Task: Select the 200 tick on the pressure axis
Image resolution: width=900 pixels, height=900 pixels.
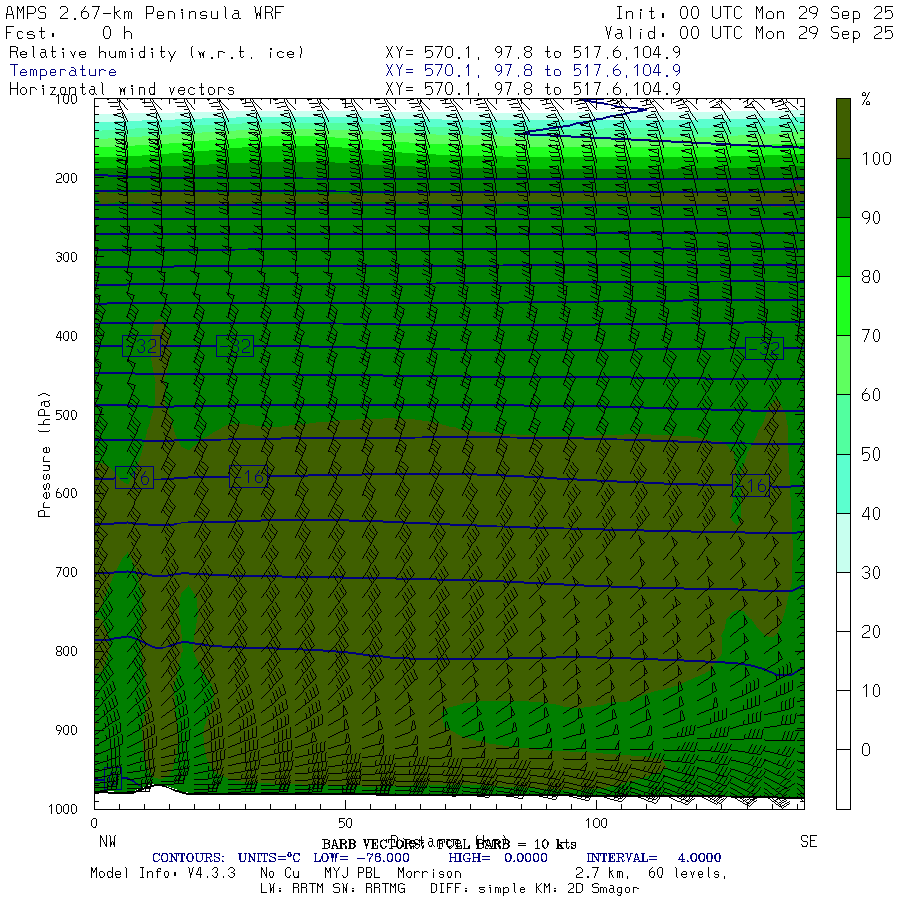Action: [x=66, y=178]
